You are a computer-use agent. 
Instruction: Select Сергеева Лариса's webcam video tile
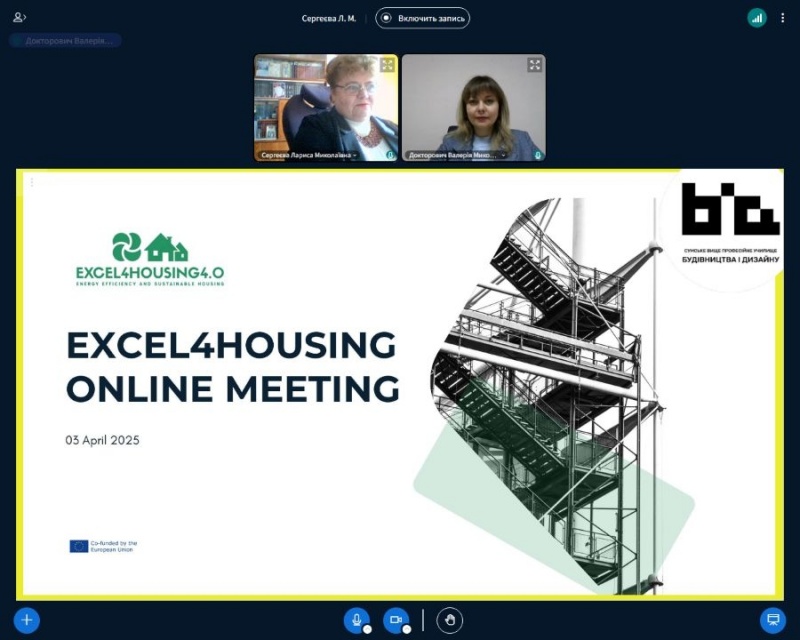tap(325, 105)
